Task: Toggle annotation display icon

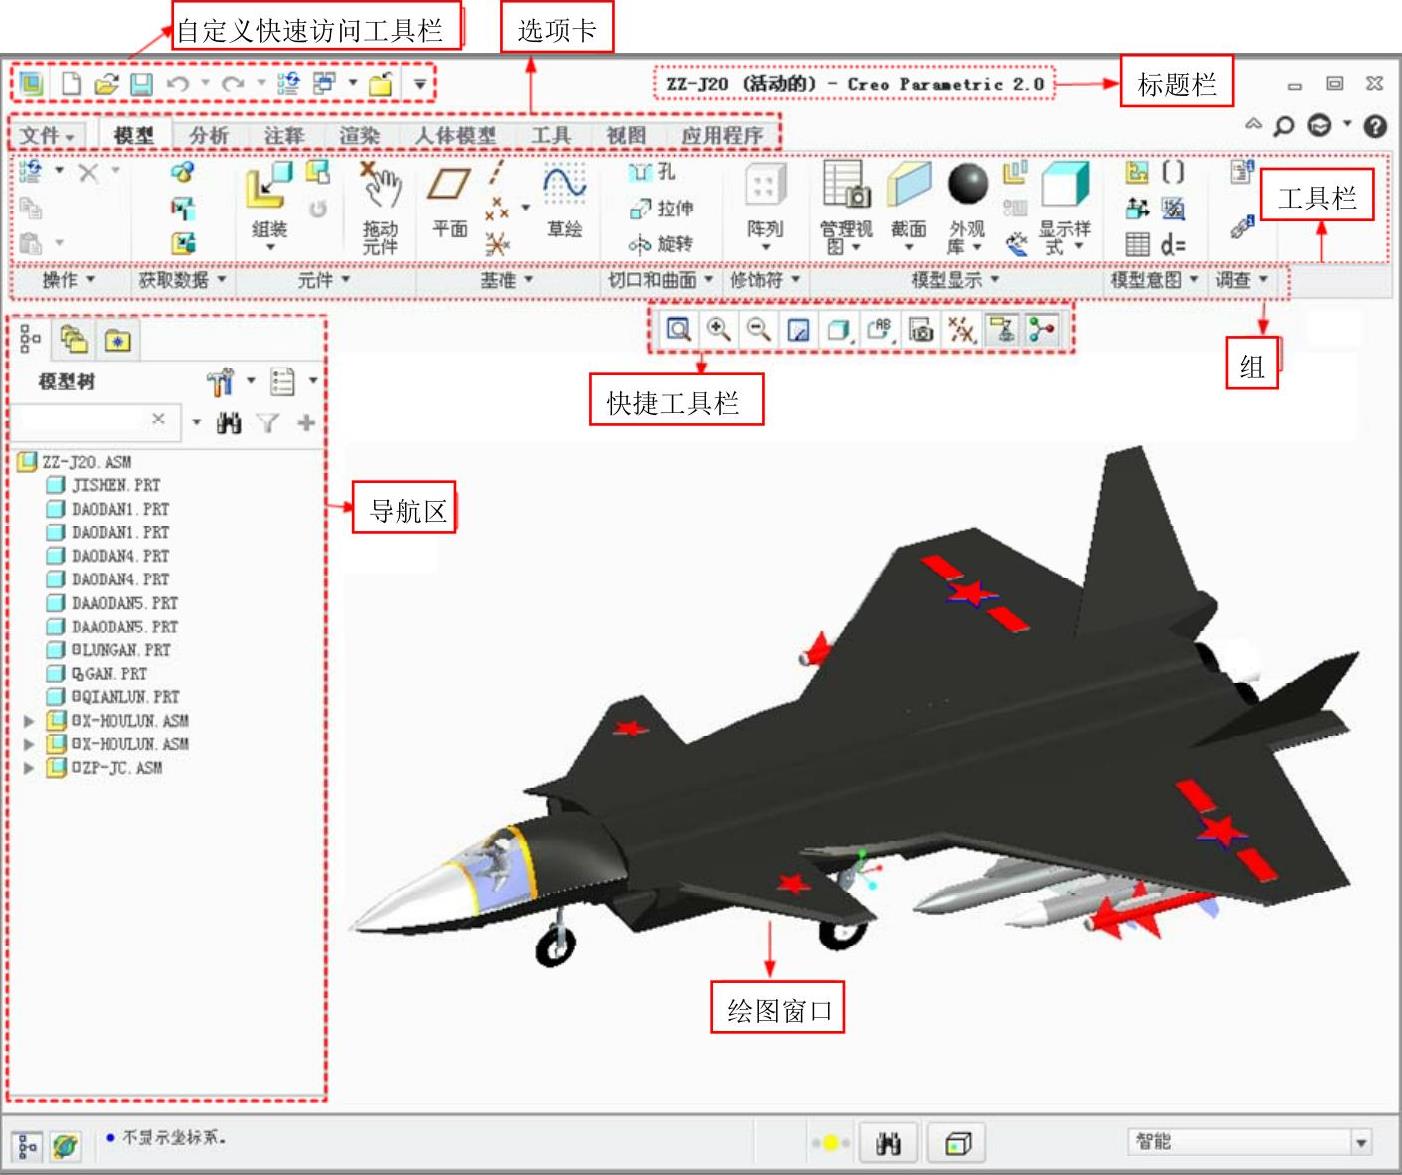Action: tap(1003, 330)
